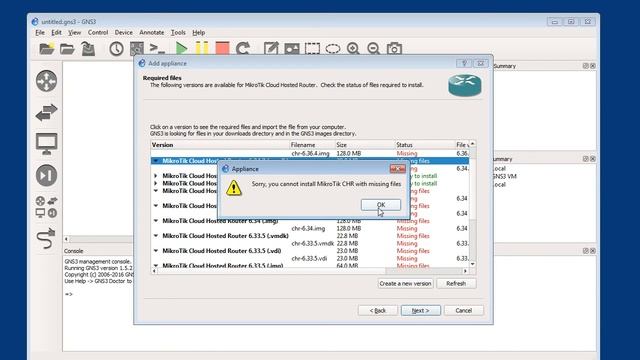The height and width of the screenshot is (360, 640).
Task: Collapse MikroTik Cloud Hosted Router 6.34 (.img)
Action: click(156, 221)
